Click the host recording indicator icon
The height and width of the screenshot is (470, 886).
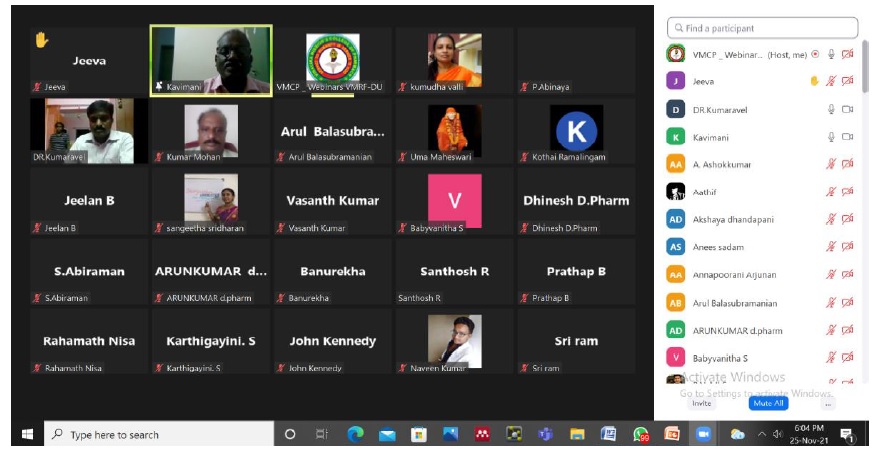click(x=814, y=54)
